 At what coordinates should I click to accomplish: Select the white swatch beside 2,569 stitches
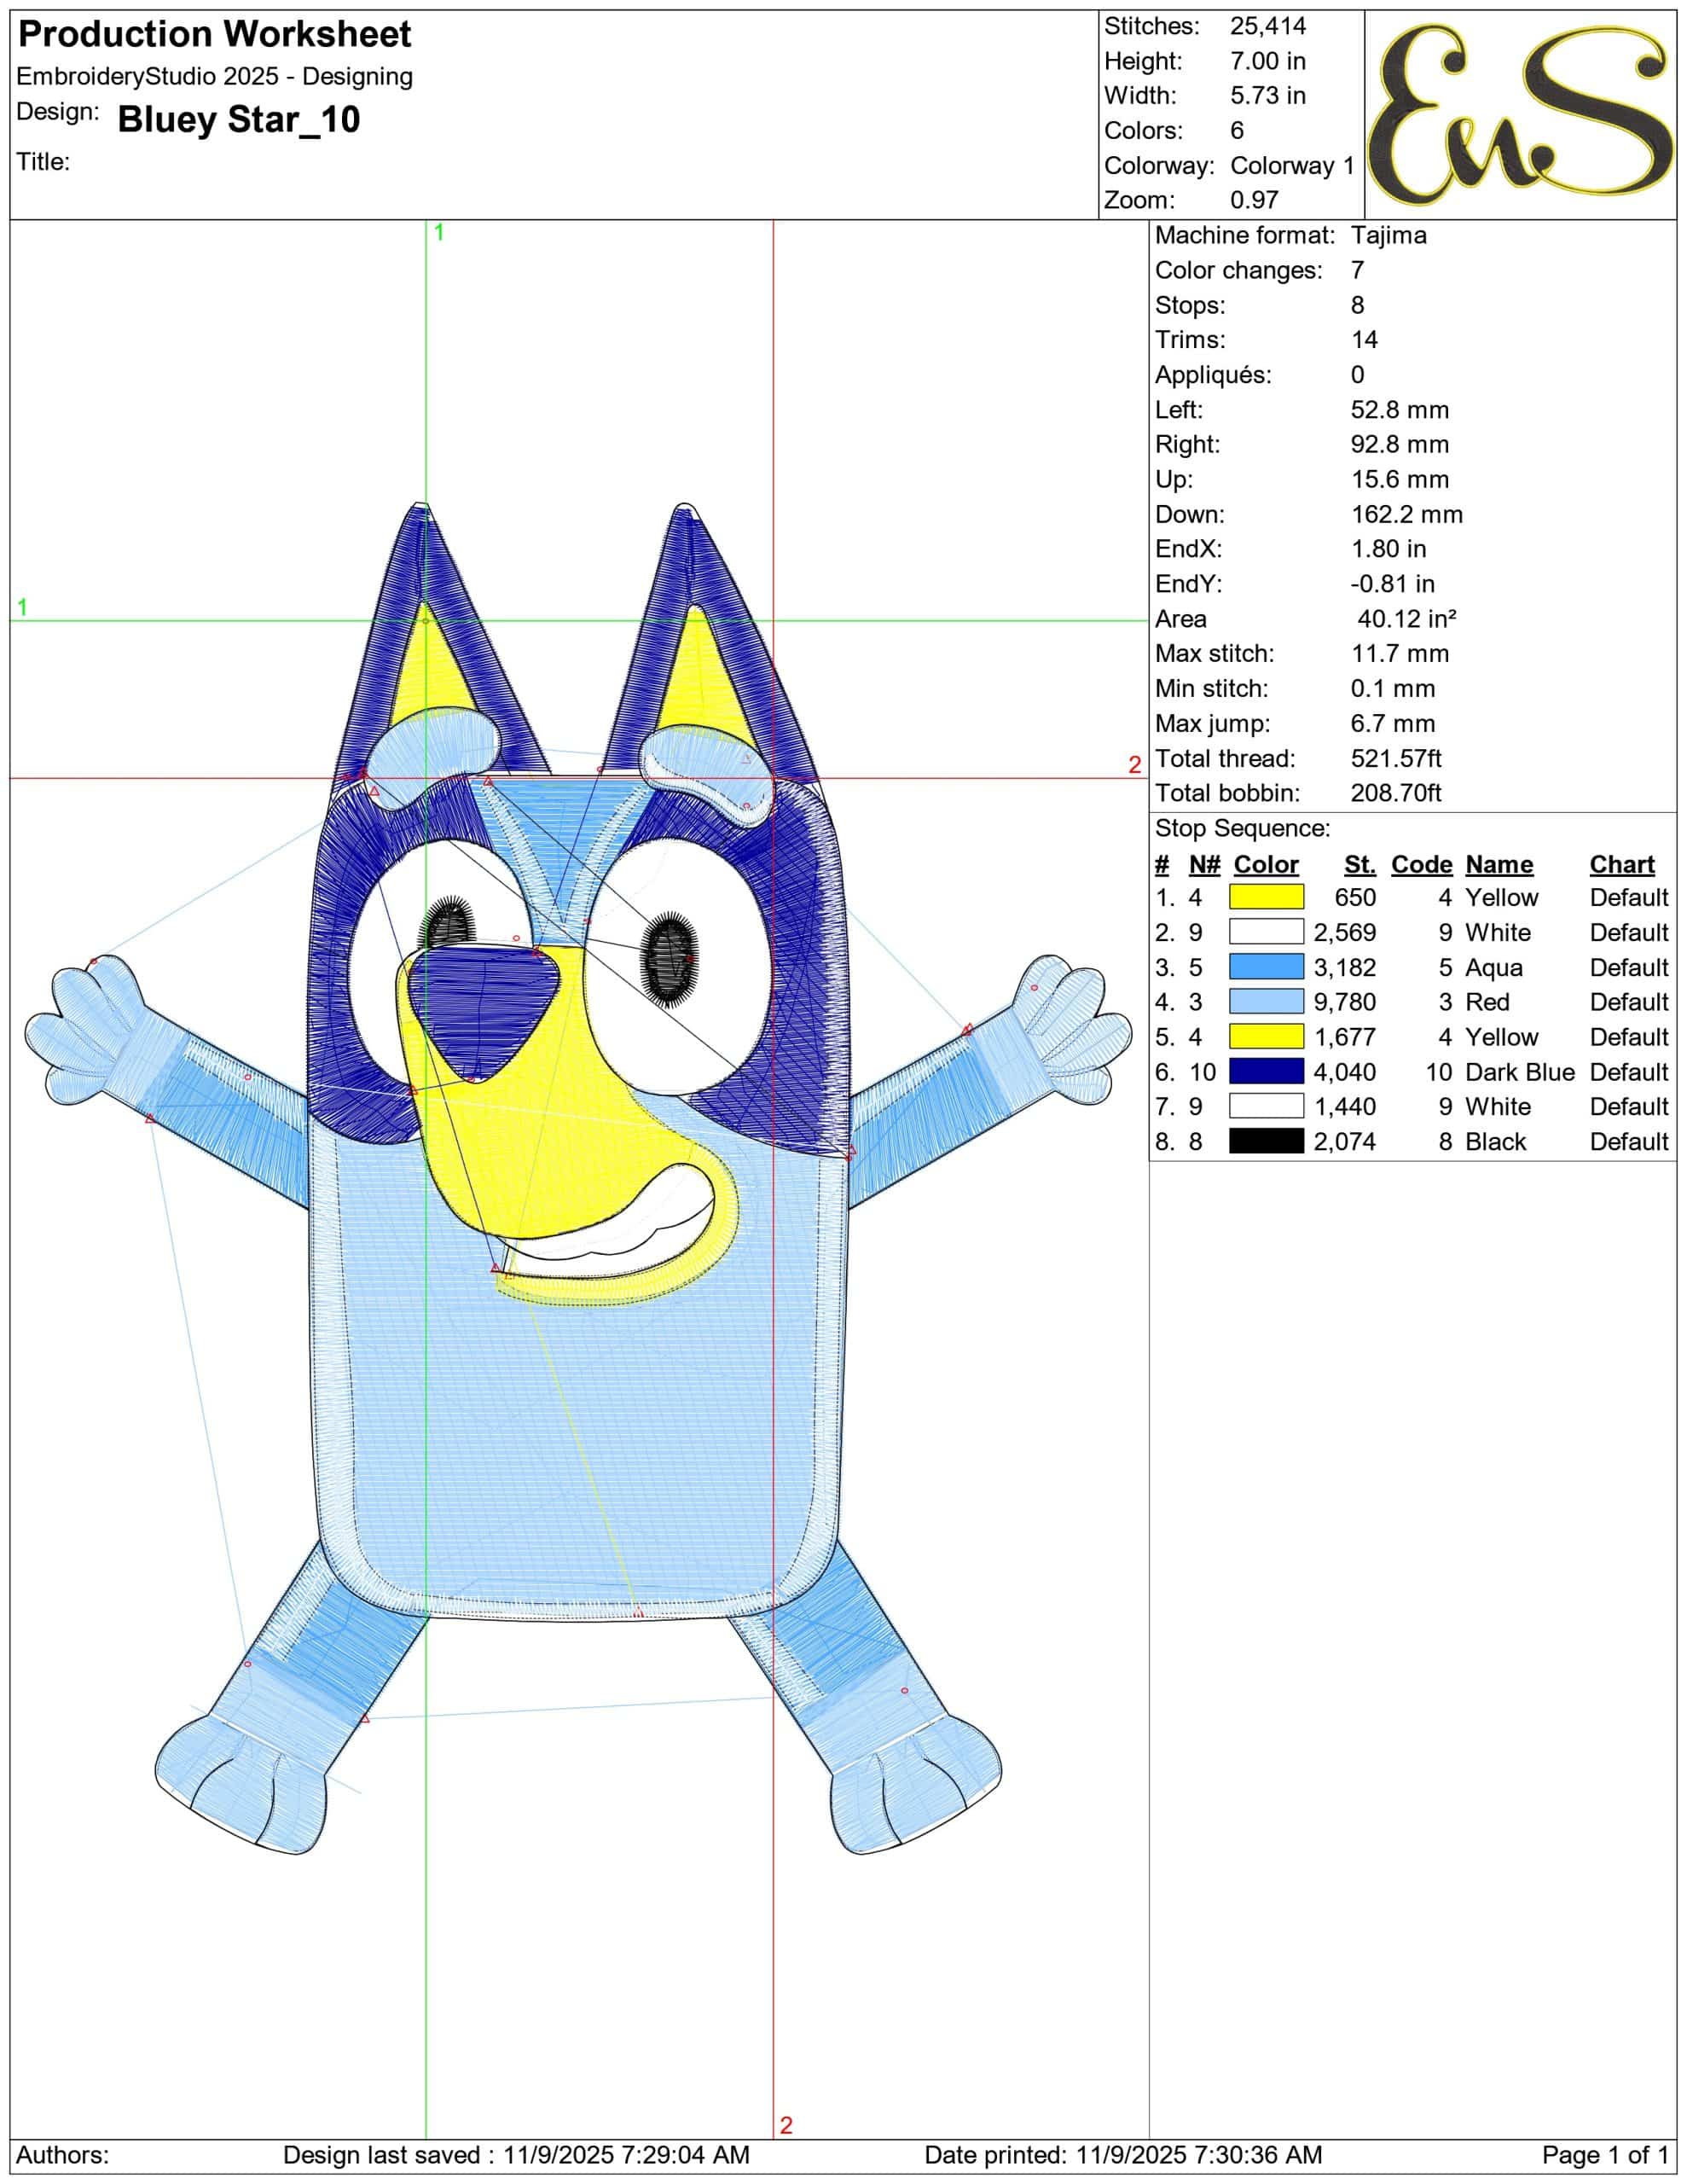click(x=1266, y=932)
